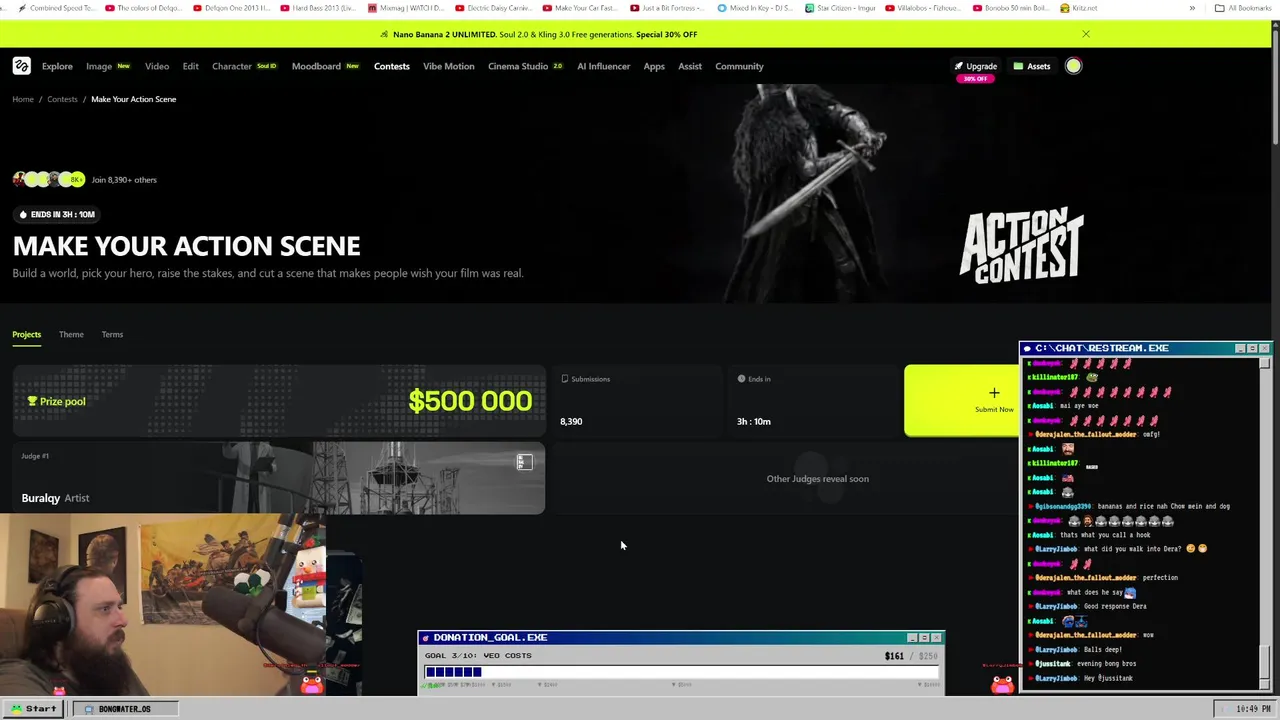Click 'Join 8,390+ others' text
The height and width of the screenshot is (720, 1280).
click(x=124, y=180)
